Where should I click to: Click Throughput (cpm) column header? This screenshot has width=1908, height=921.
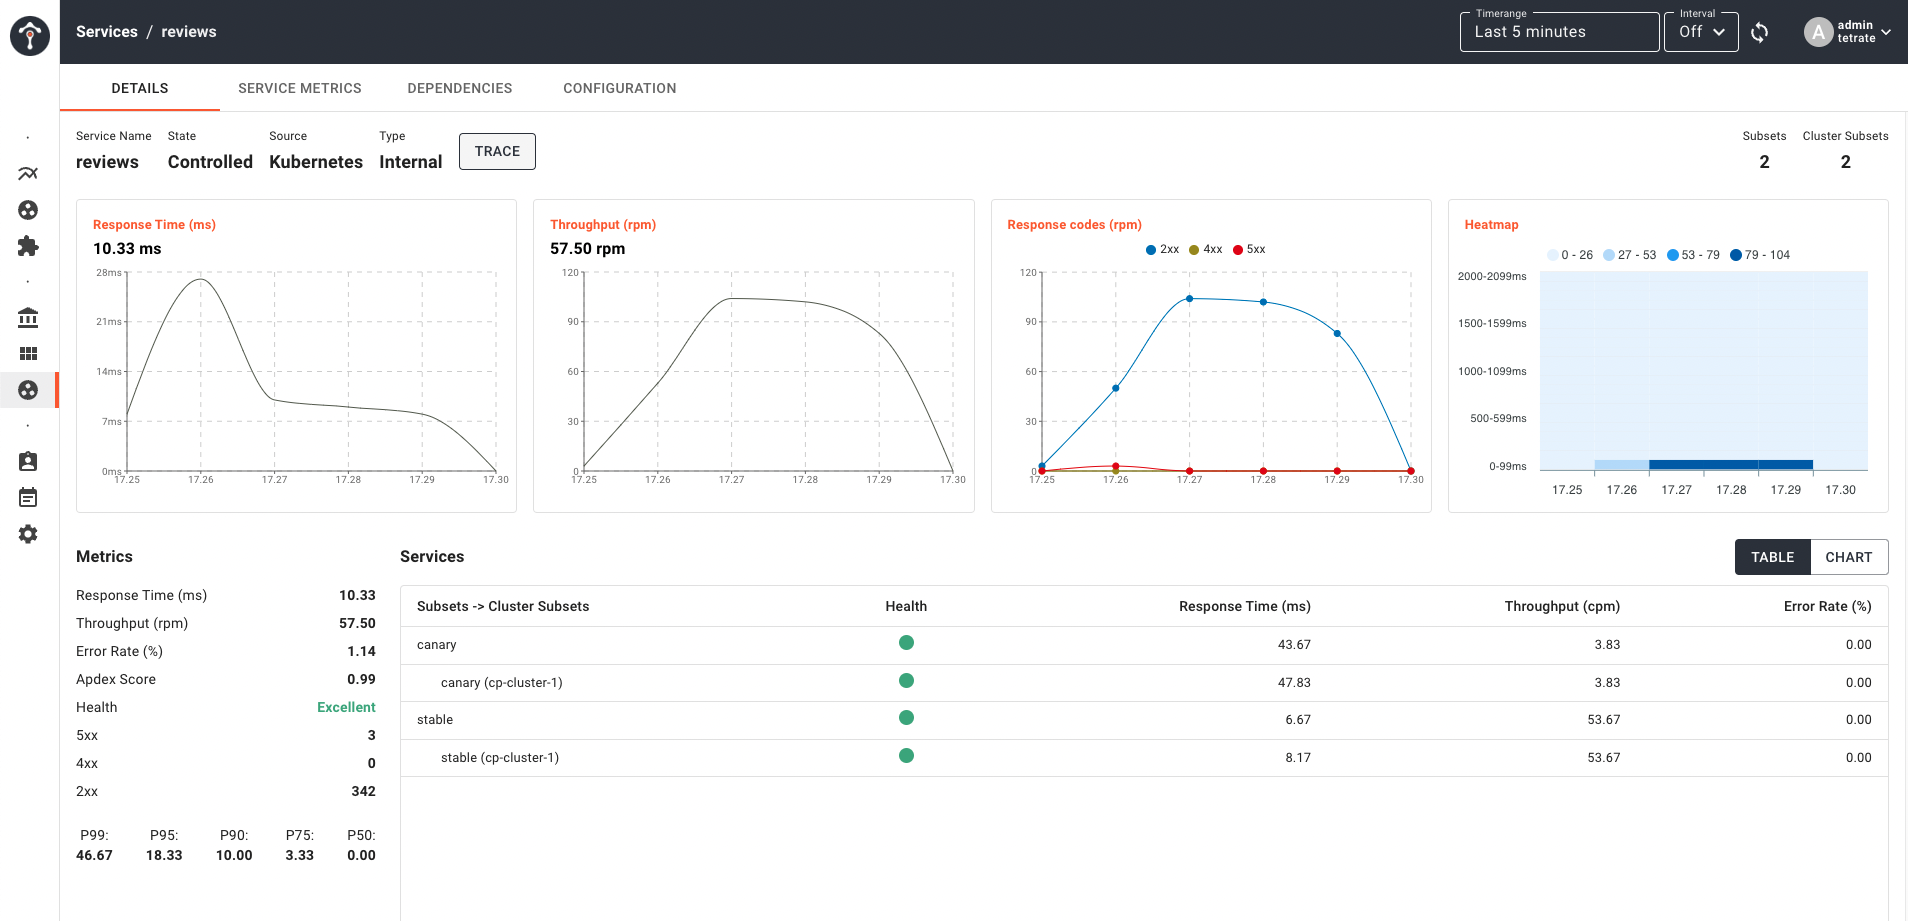pos(1562,606)
